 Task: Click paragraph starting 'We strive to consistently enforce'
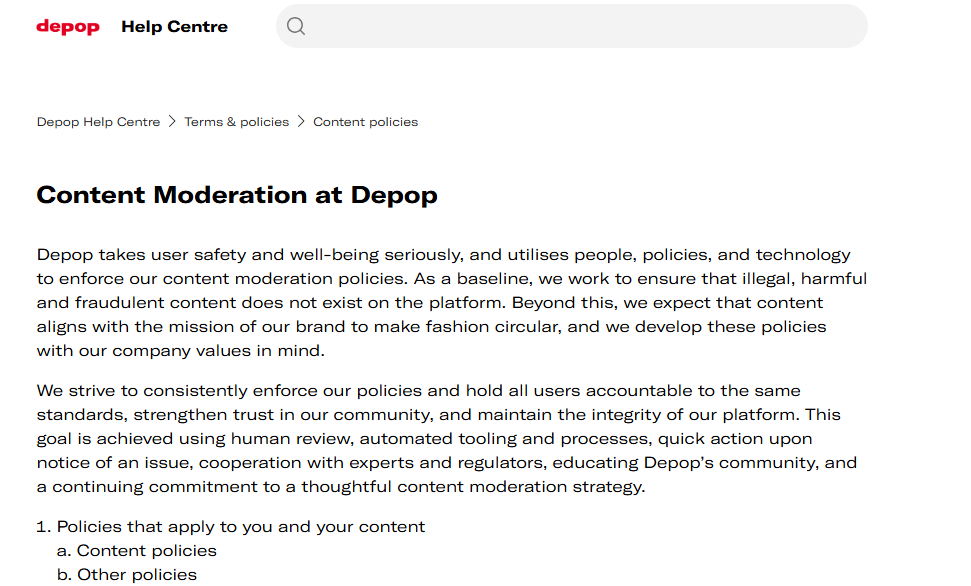(x=446, y=439)
